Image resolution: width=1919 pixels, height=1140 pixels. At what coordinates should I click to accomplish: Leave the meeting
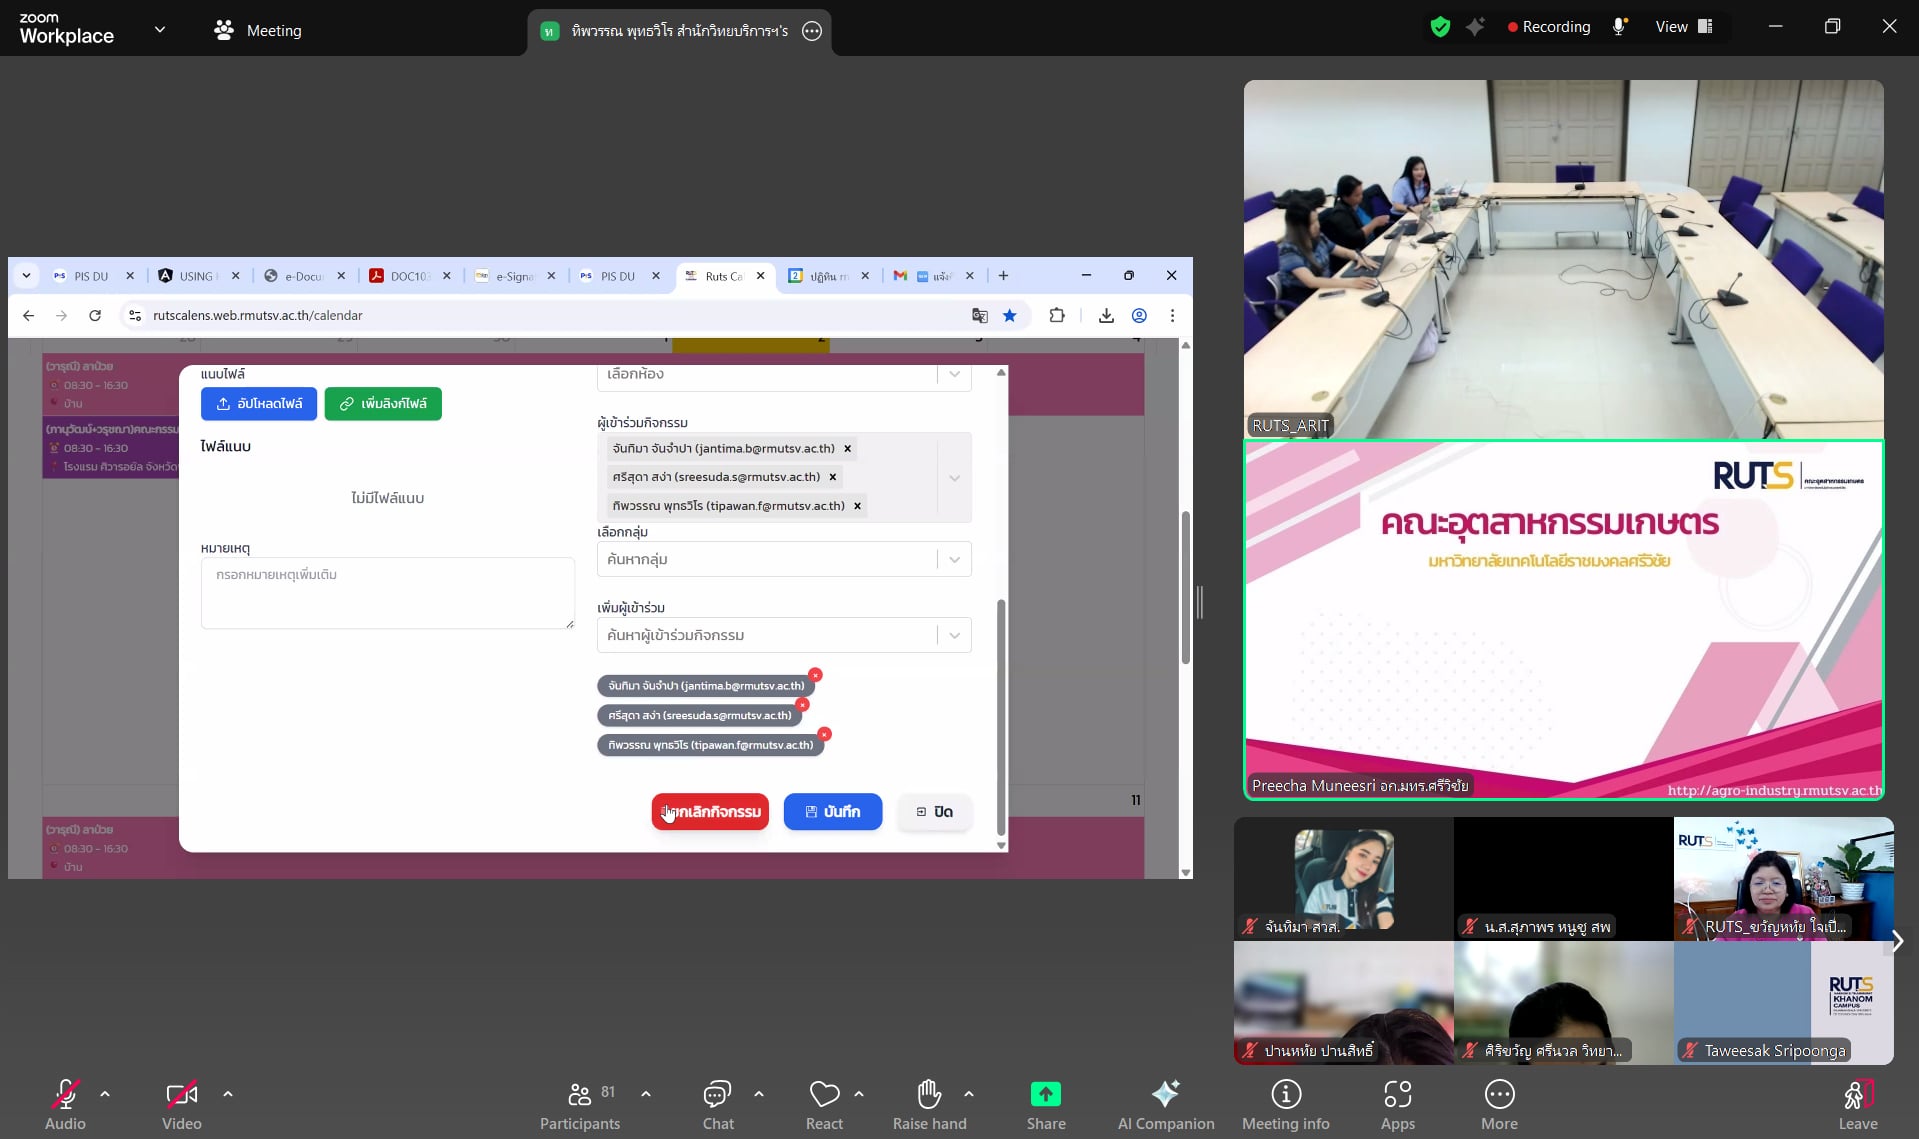[1857, 1104]
